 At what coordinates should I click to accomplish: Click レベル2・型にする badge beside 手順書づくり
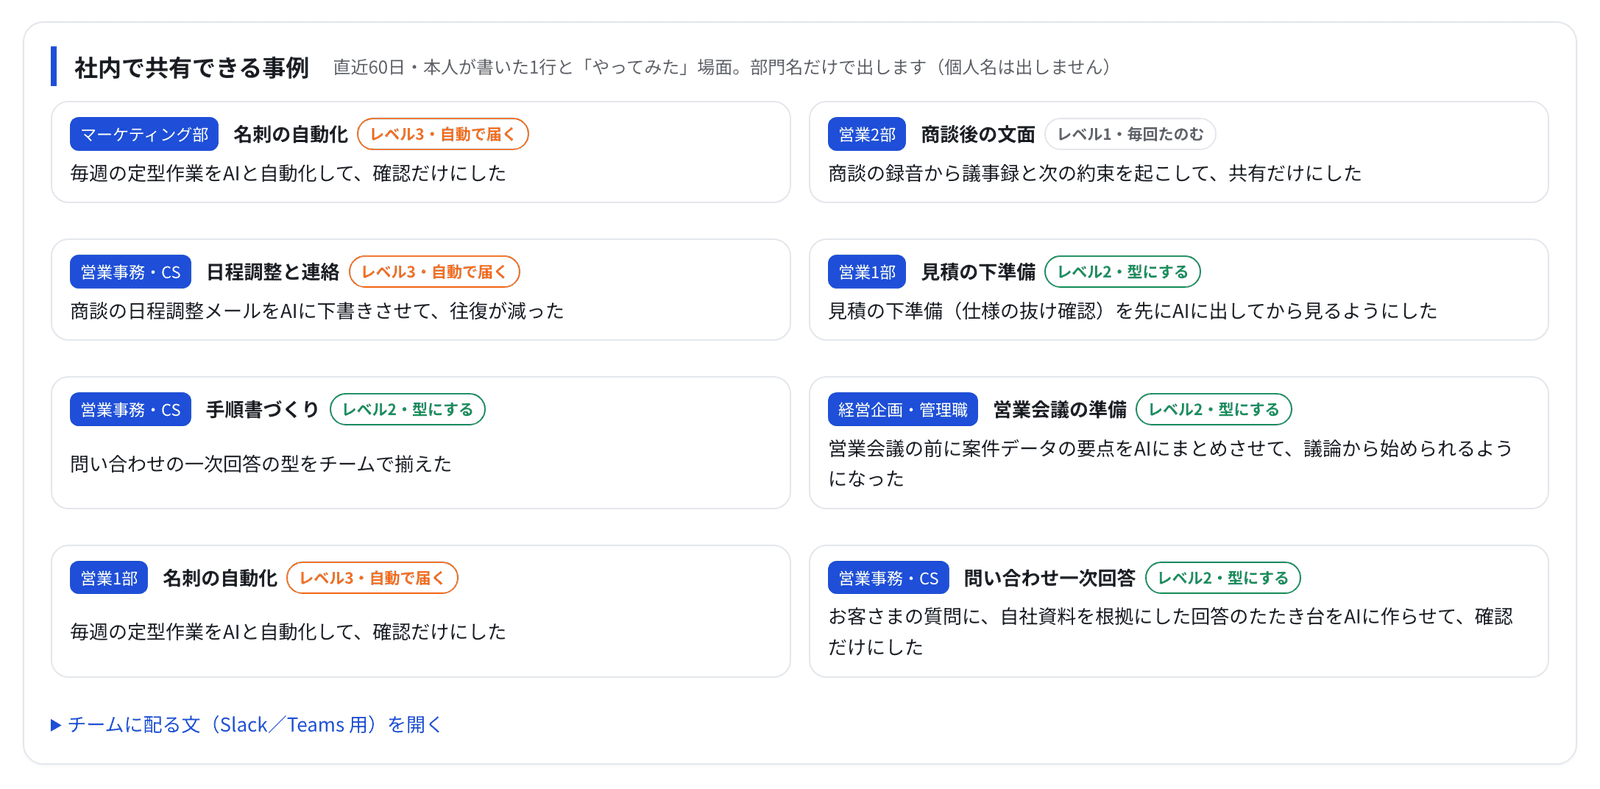click(x=408, y=410)
